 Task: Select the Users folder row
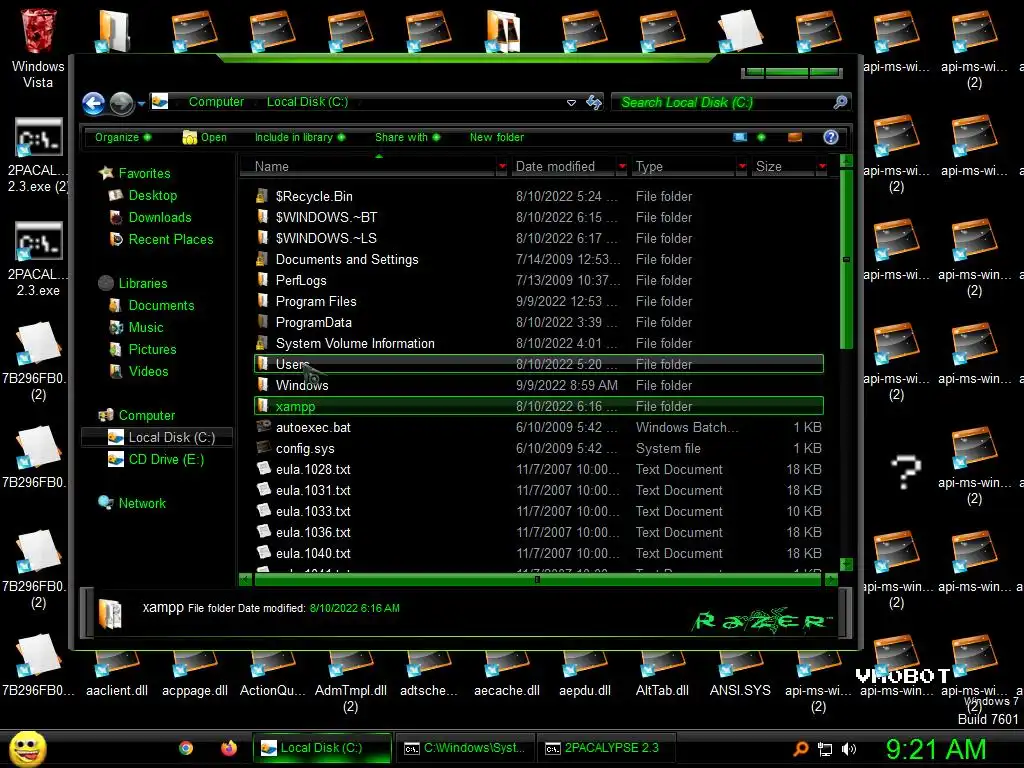pyautogui.click(x=539, y=364)
